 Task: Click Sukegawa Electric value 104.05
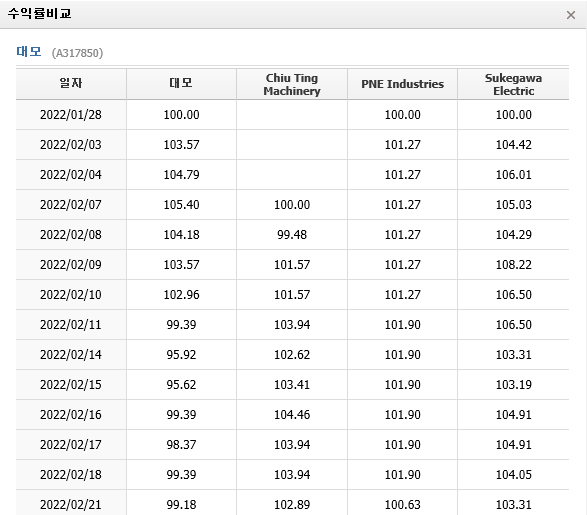[x=514, y=474]
